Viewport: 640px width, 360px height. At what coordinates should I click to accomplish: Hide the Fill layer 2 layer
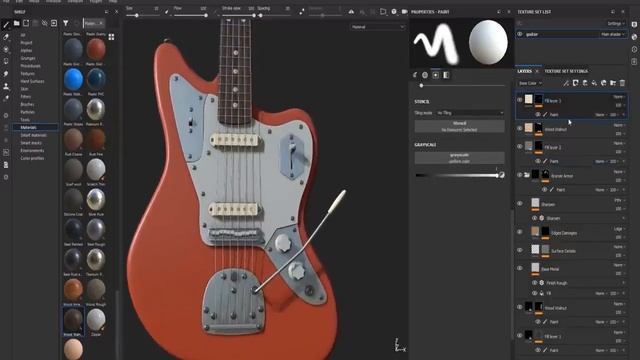click(520, 146)
